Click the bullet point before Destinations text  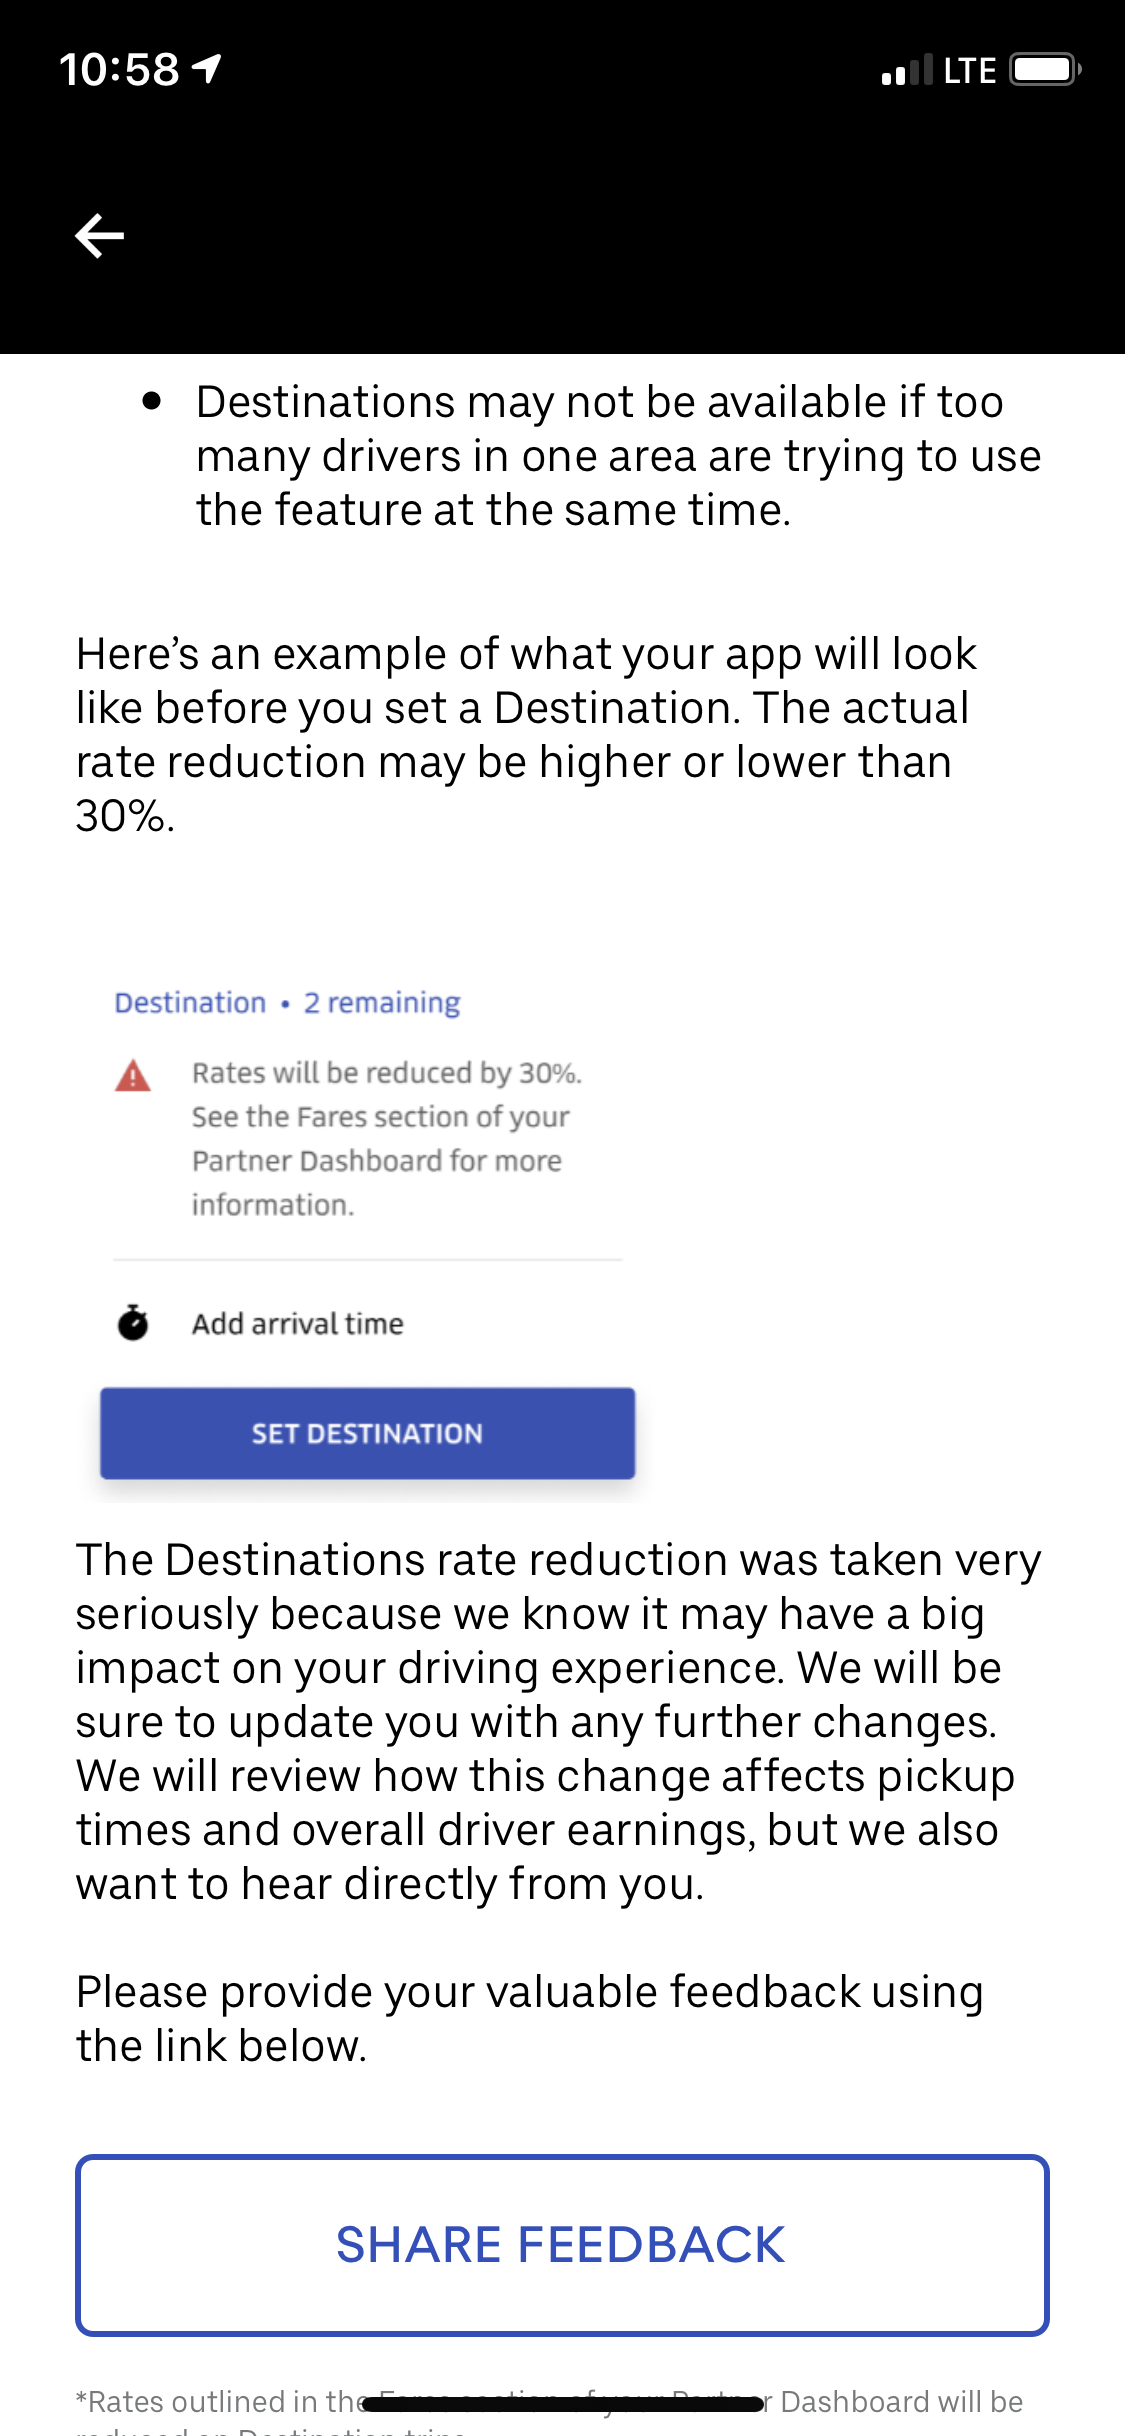152,402
